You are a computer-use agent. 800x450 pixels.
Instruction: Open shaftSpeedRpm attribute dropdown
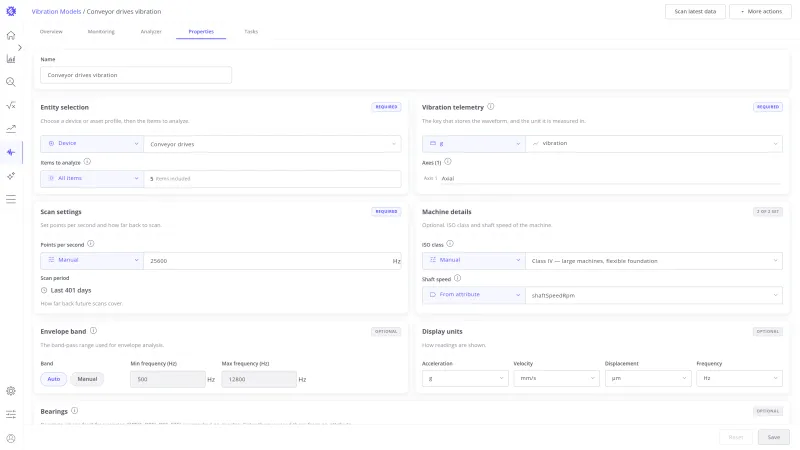click(x=654, y=295)
